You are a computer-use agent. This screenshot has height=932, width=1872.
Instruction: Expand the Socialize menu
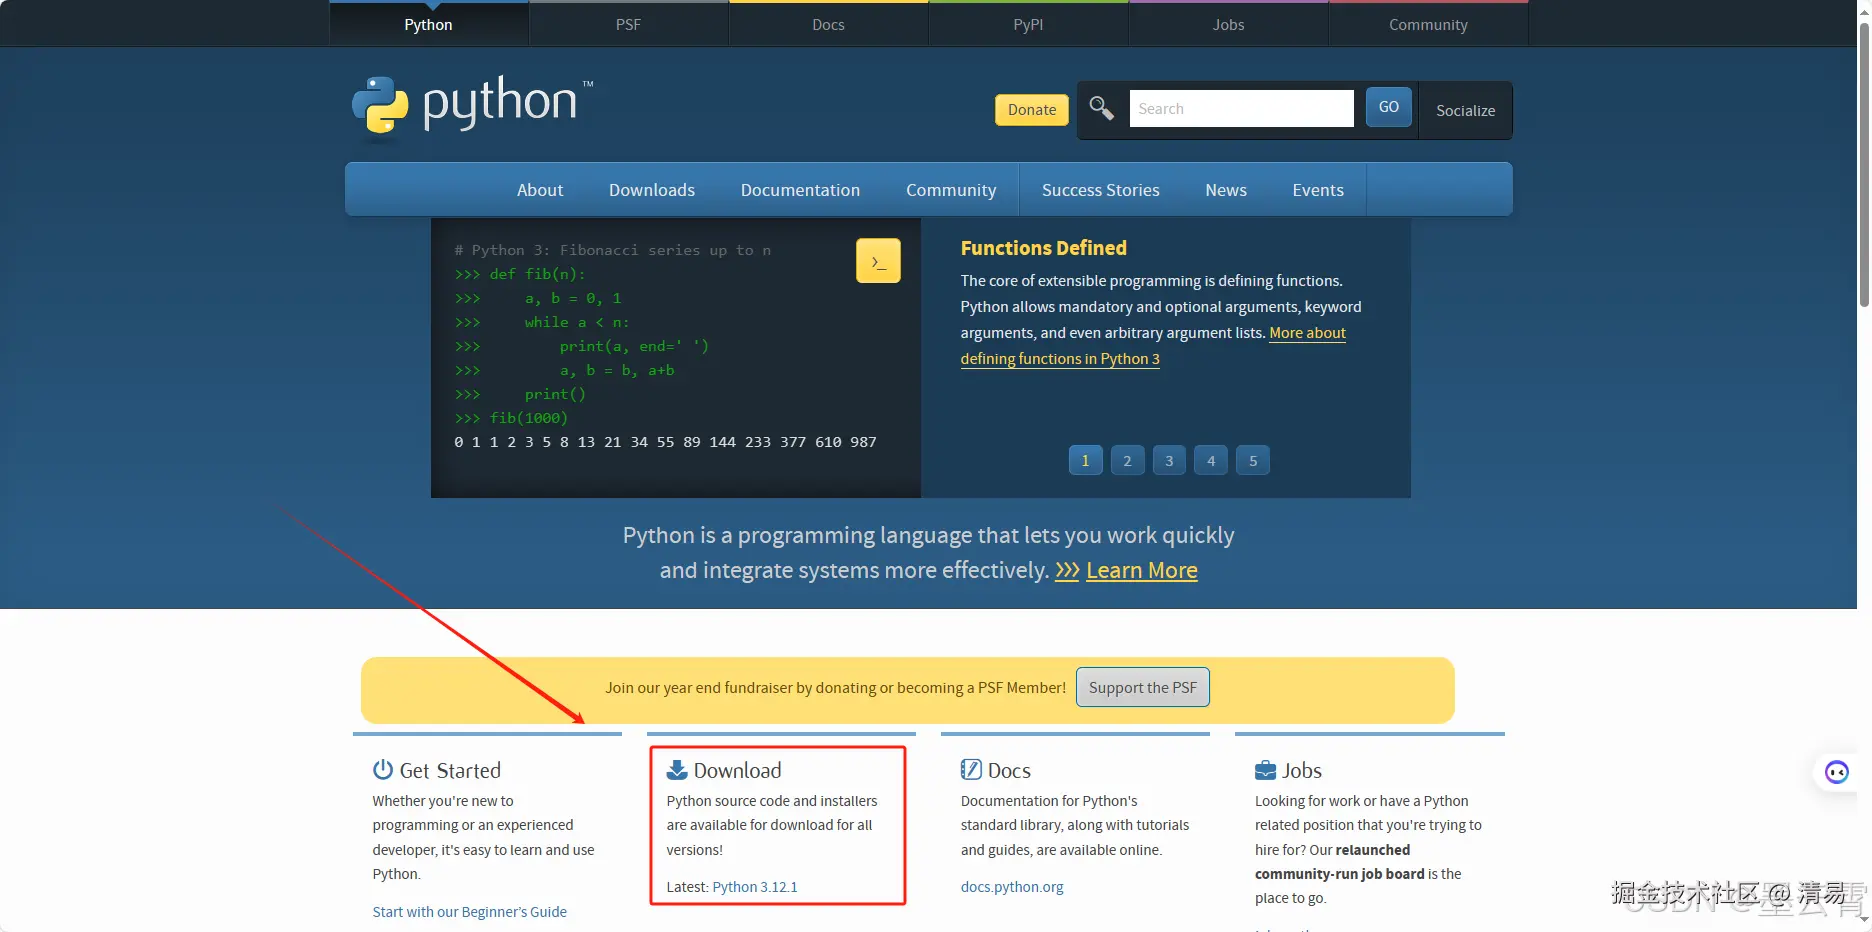[x=1466, y=110]
